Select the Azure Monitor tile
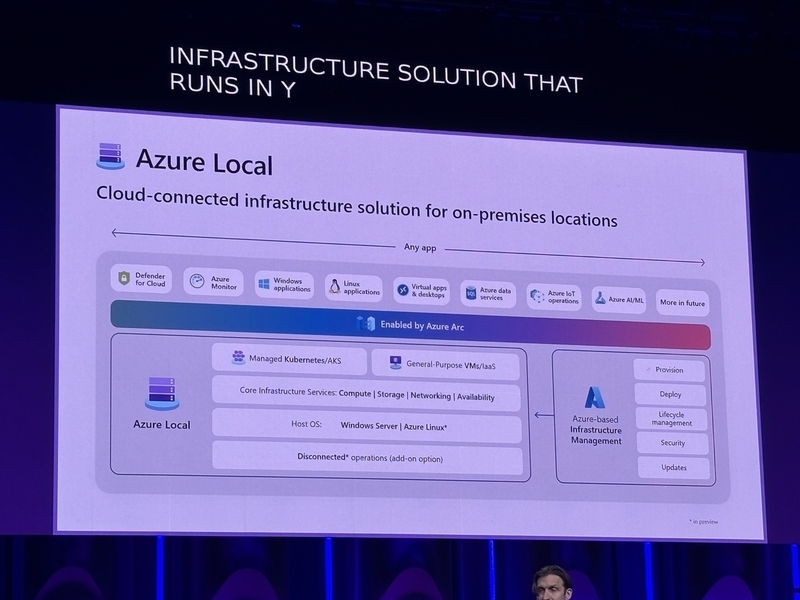This screenshot has height=600, width=800. pyautogui.click(x=213, y=282)
